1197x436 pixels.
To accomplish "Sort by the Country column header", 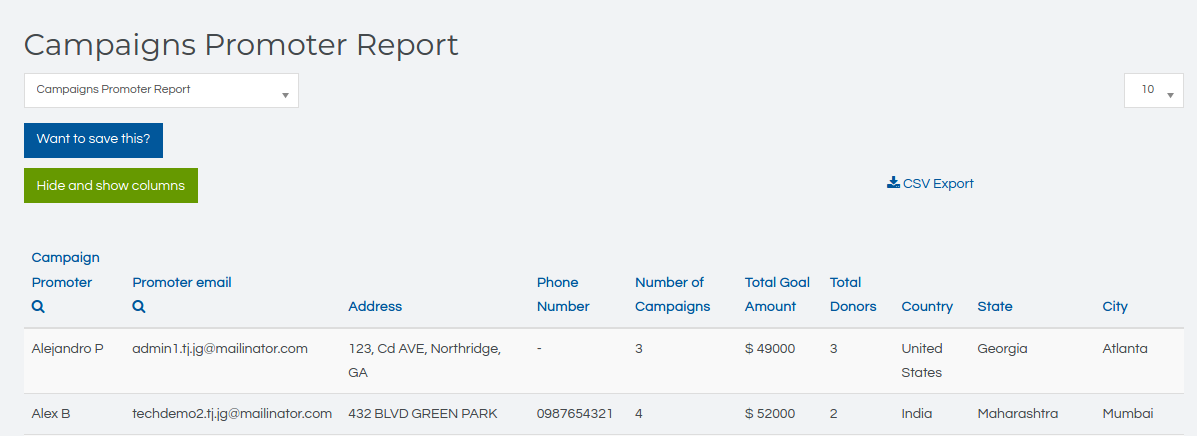I will (x=927, y=307).
